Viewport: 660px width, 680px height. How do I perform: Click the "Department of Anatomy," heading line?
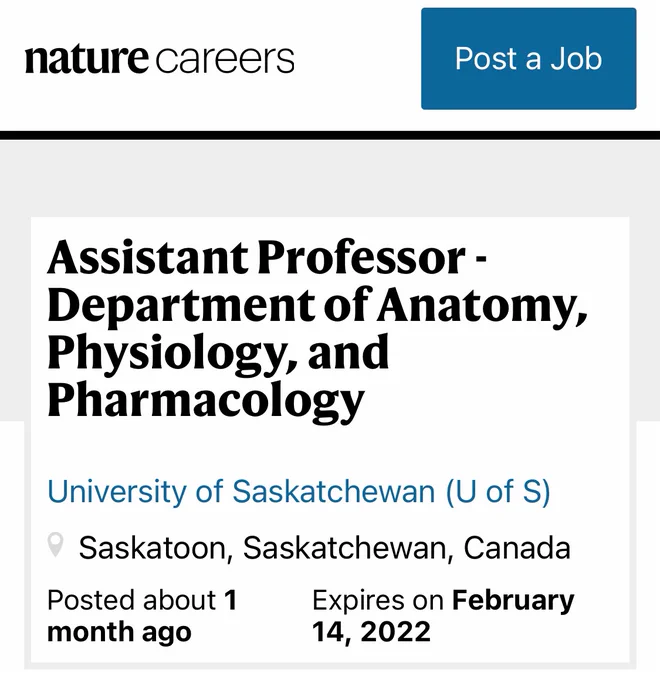[317, 305]
